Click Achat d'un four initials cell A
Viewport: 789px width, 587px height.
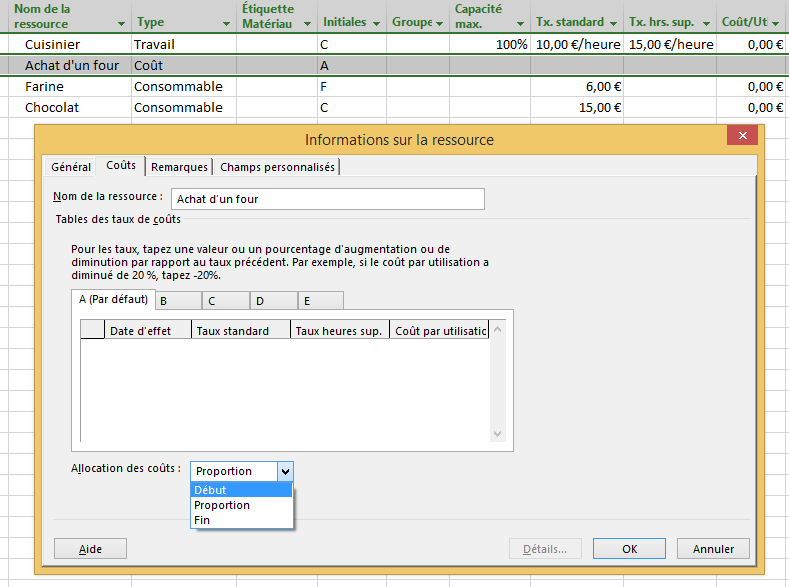352,65
